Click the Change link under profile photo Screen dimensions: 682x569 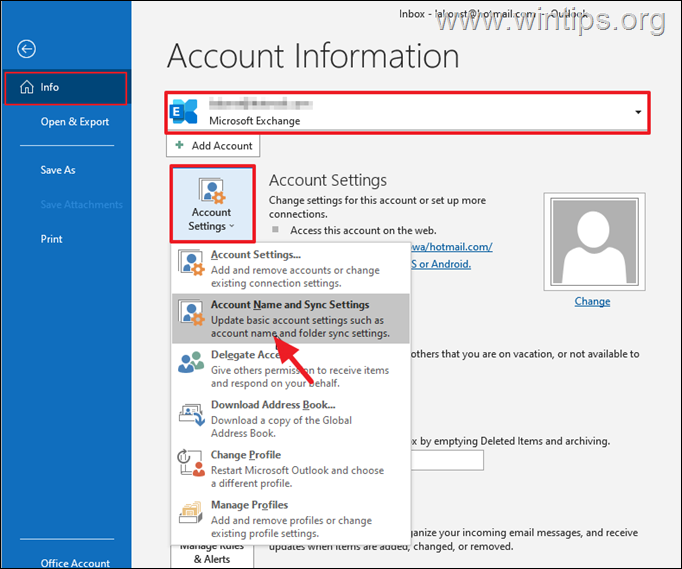click(591, 301)
